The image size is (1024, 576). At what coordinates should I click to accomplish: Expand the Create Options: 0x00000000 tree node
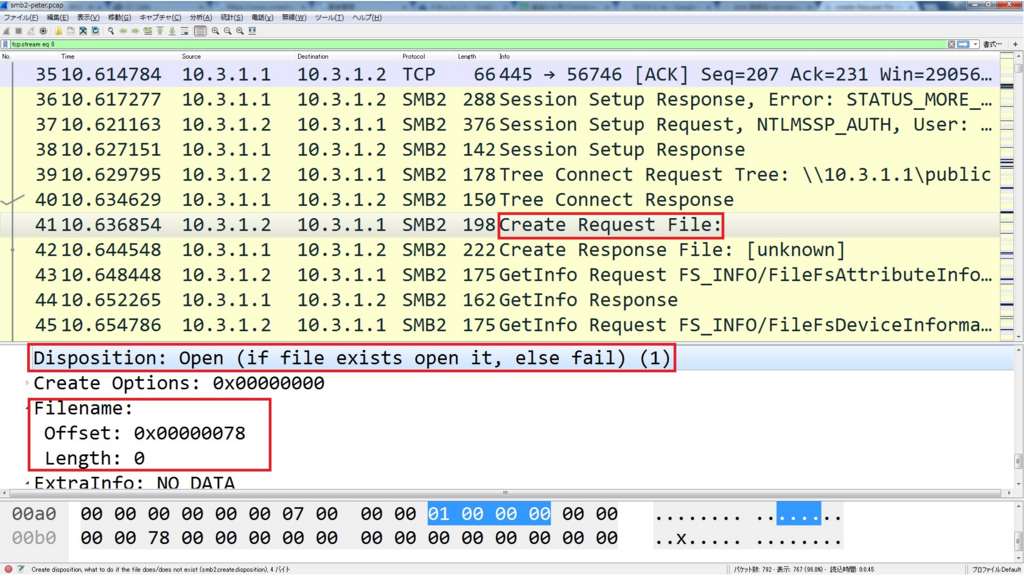coord(27,383)
